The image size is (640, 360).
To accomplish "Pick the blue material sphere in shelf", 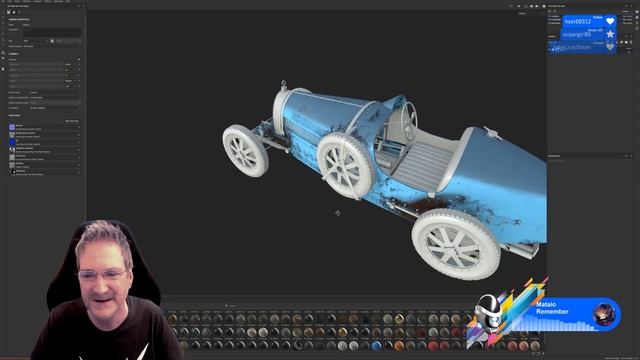I will coord(376,346).
